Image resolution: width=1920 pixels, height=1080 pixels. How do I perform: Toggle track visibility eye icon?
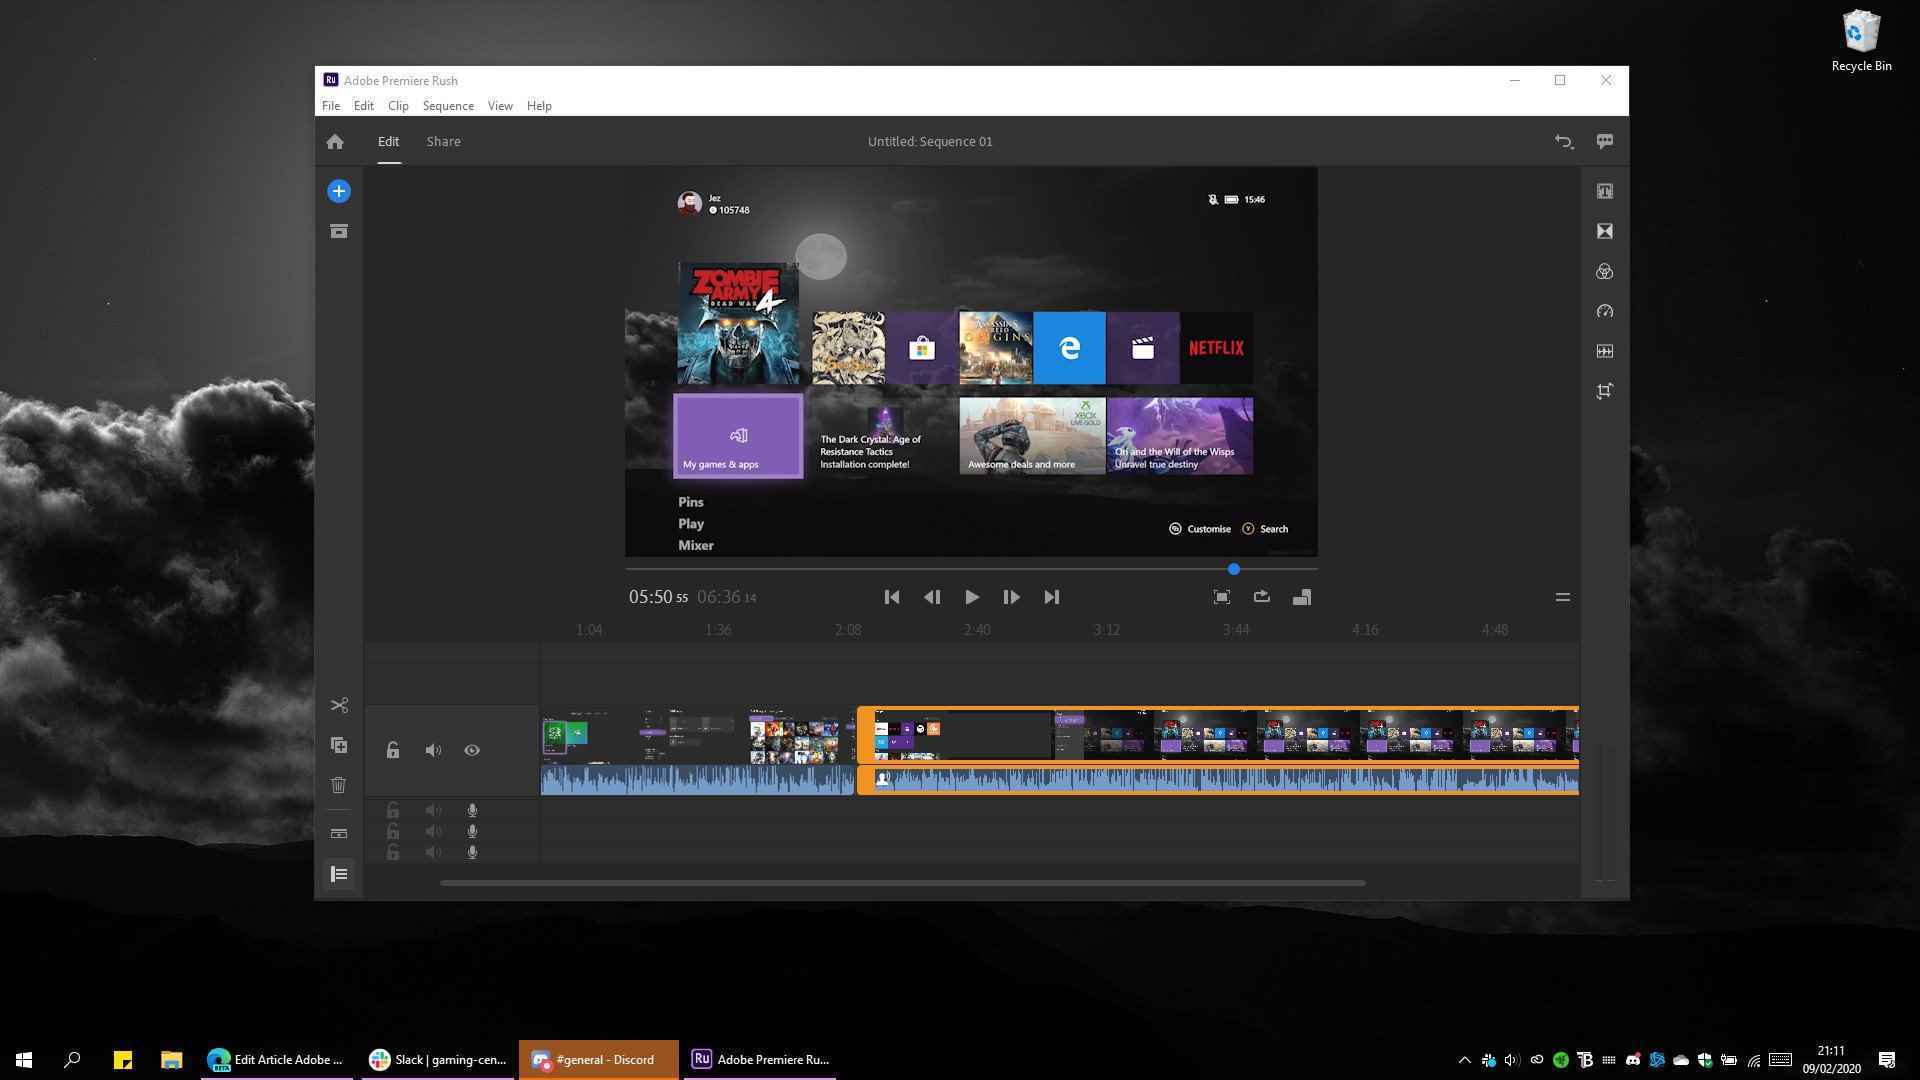[472, 750]
